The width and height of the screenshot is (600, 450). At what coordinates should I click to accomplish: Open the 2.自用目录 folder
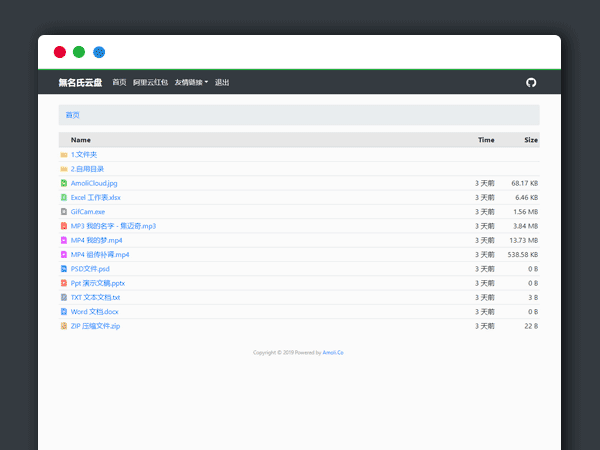pos(87,169)
